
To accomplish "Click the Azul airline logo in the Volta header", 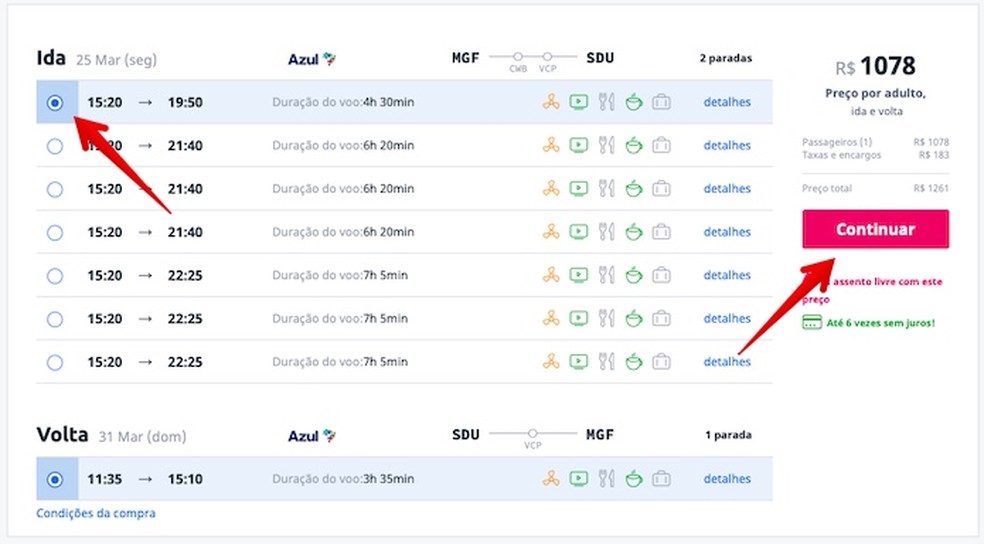I will (x=312, y=436).
